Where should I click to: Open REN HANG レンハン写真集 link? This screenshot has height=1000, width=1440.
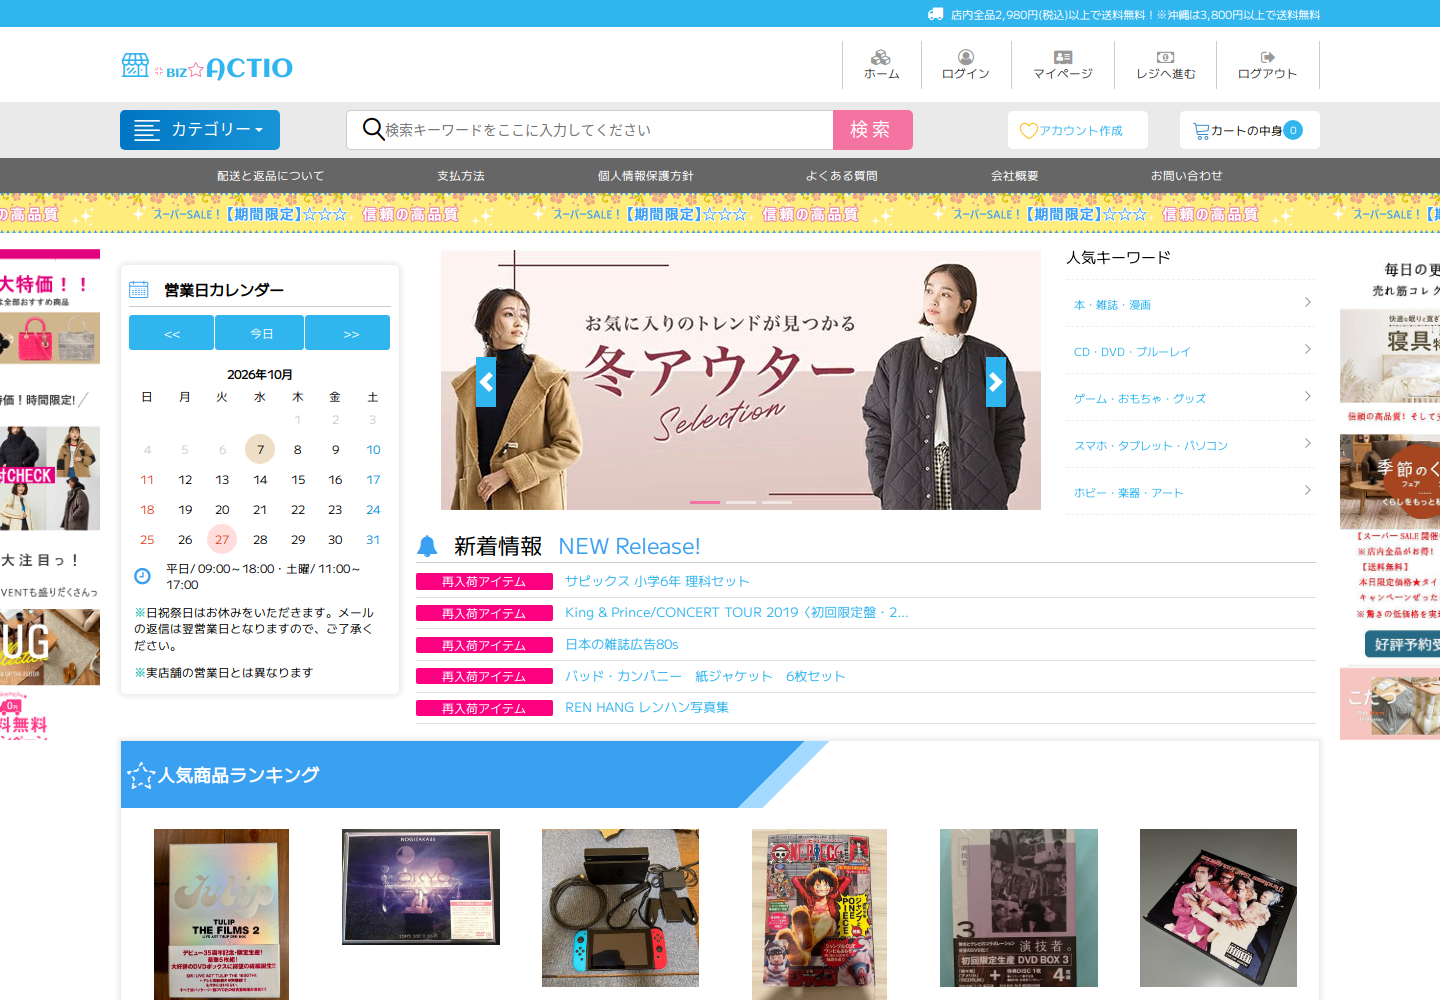pos(647,707)
